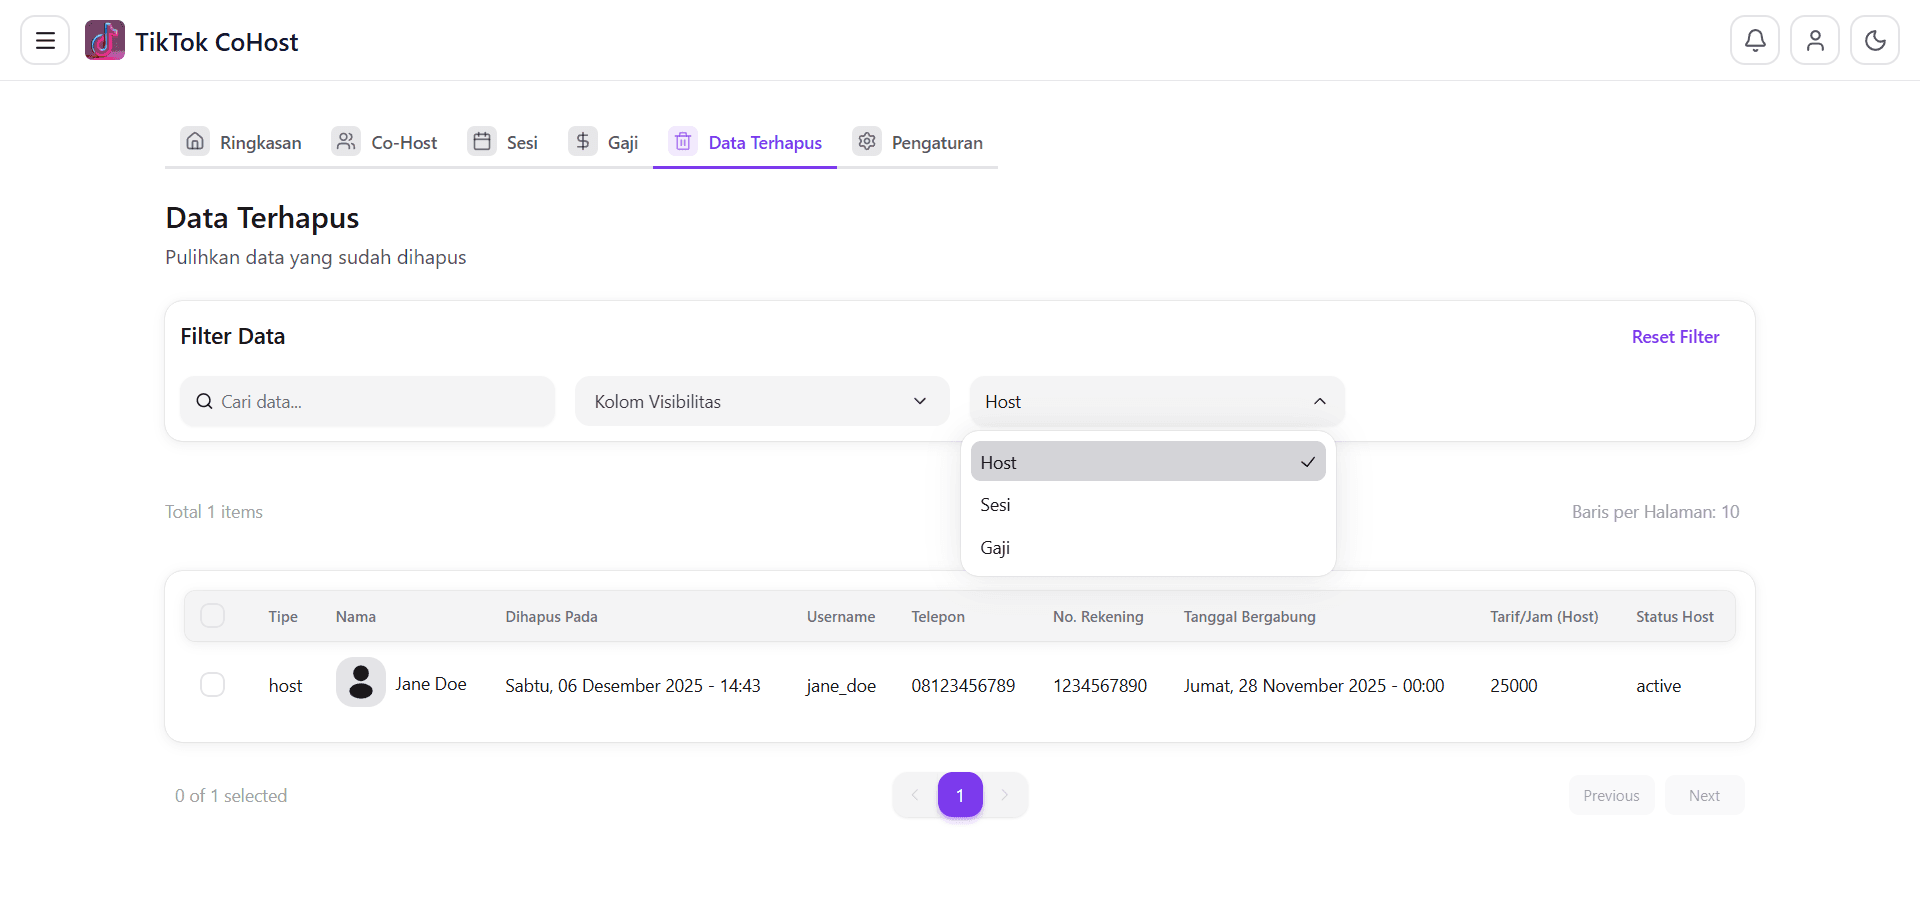This screenshot has height=912, width=1920.
Task: Open the notifications bell
Action: [x=1755, y=40]
